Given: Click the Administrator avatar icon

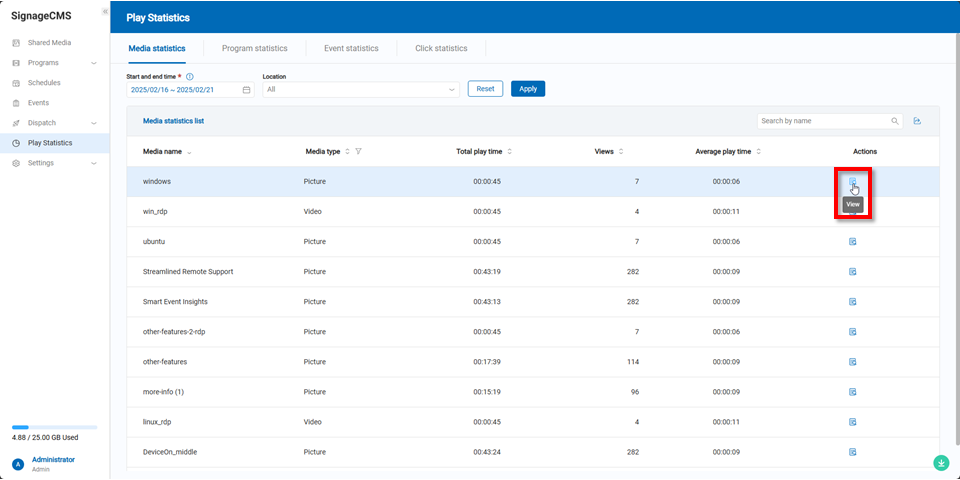Looking at the screenshot, I should tap(18, 464).
